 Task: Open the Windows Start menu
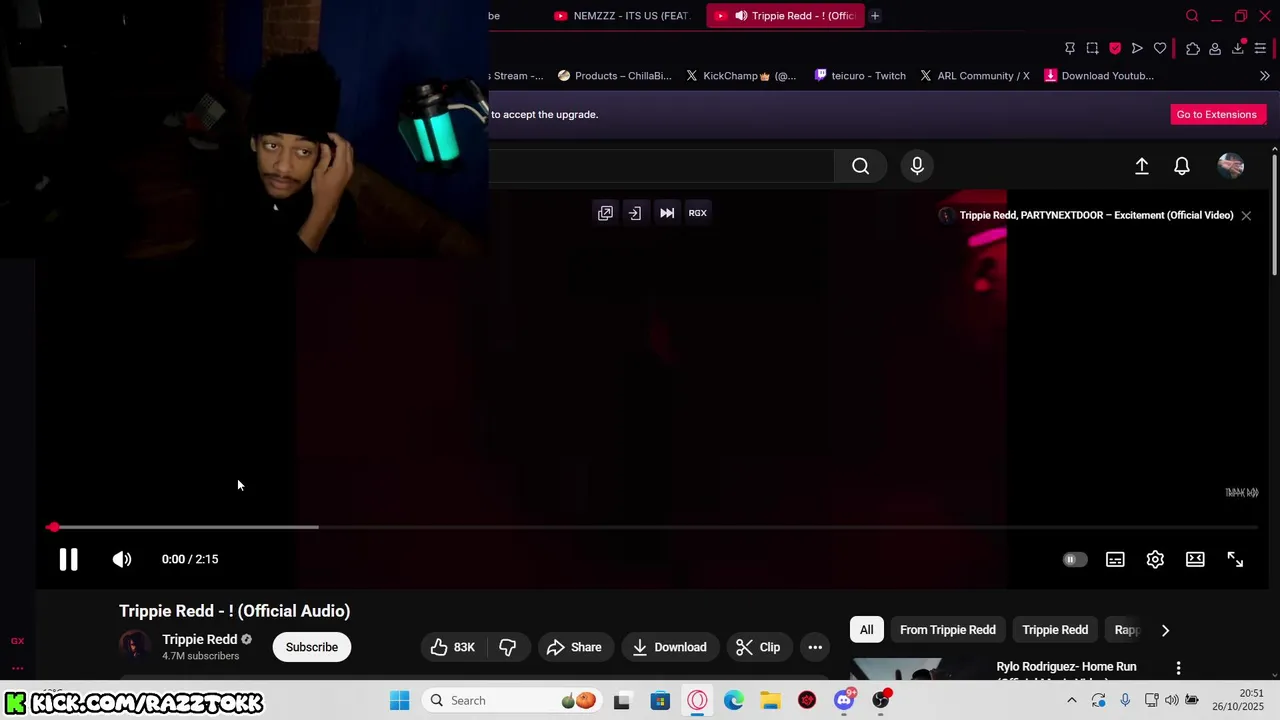pyautogui.click(x=399, y=700)
